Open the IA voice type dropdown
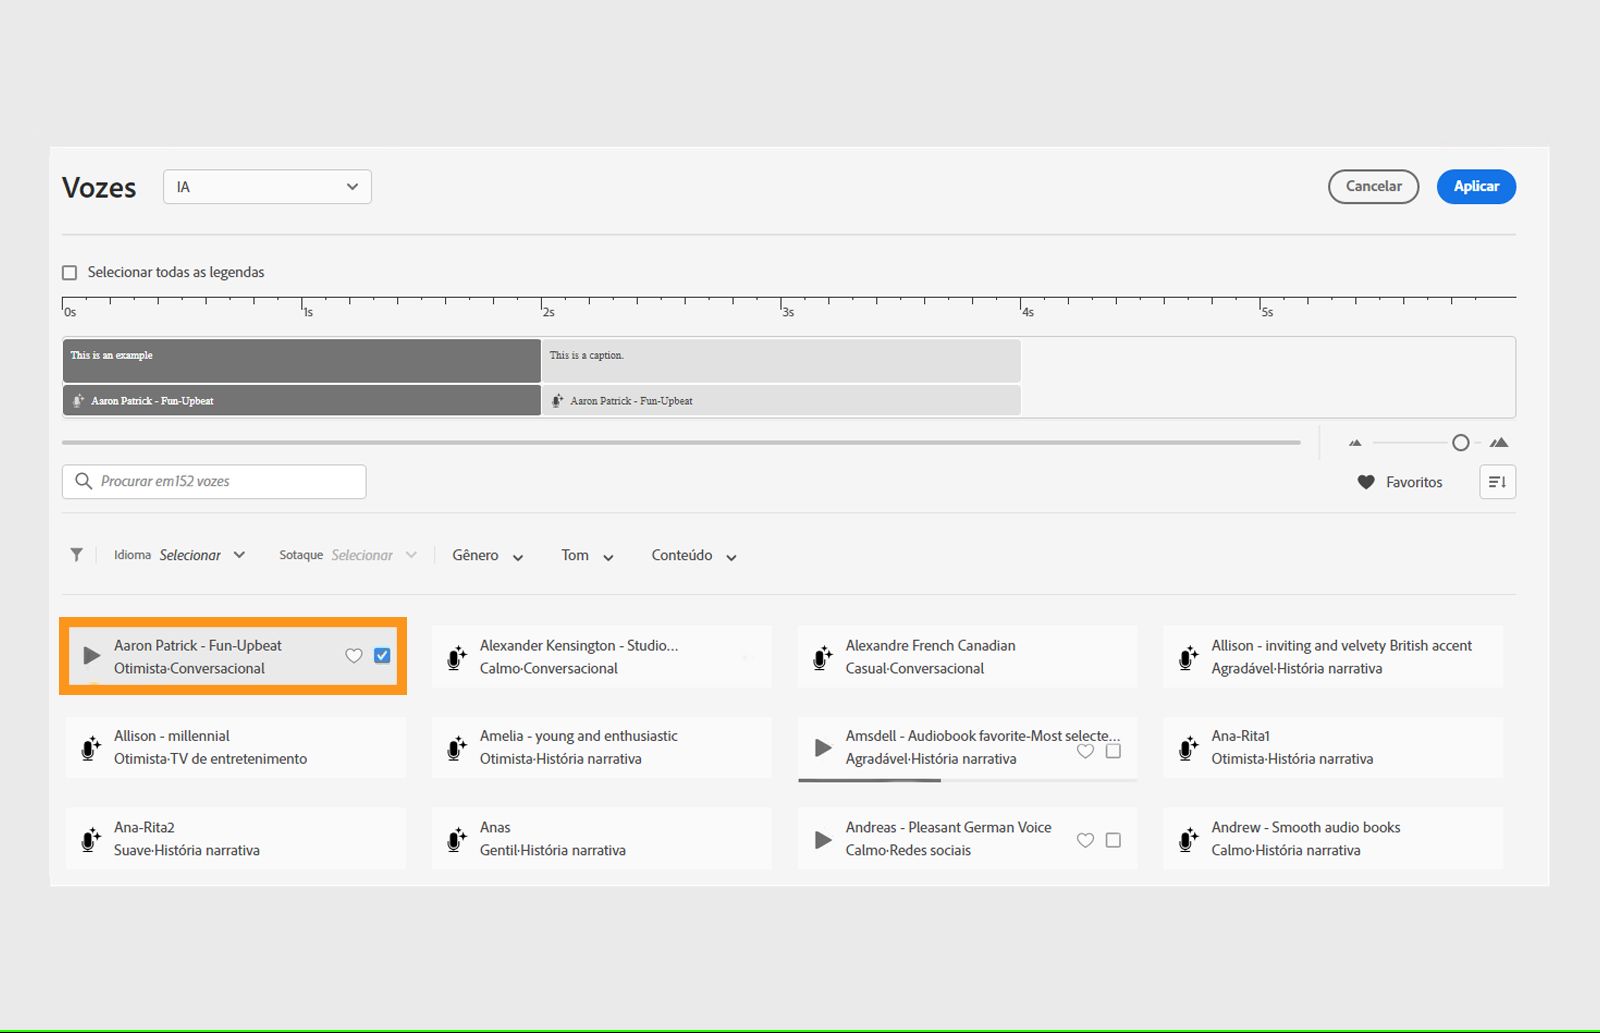The height and width of the screenshot is (1033, 1600). (267, 187)
